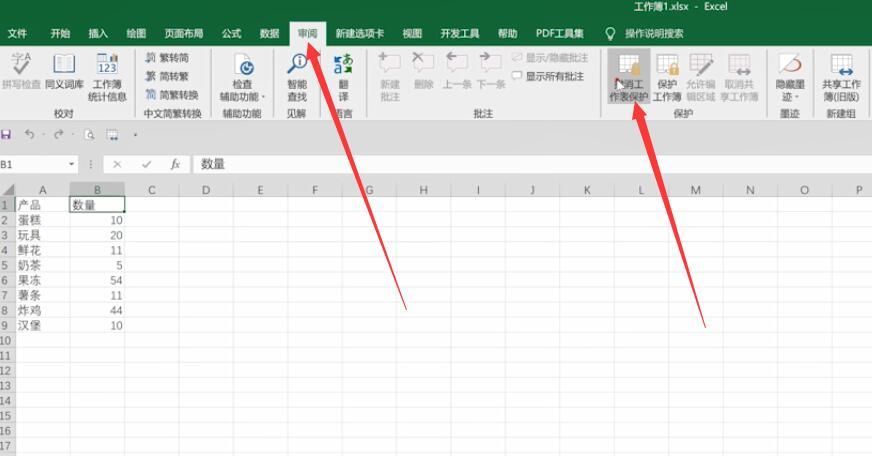Click cell containing 蛋糕
The width and height of the screenshot is (872, 456).
click(x=43, y=220)
